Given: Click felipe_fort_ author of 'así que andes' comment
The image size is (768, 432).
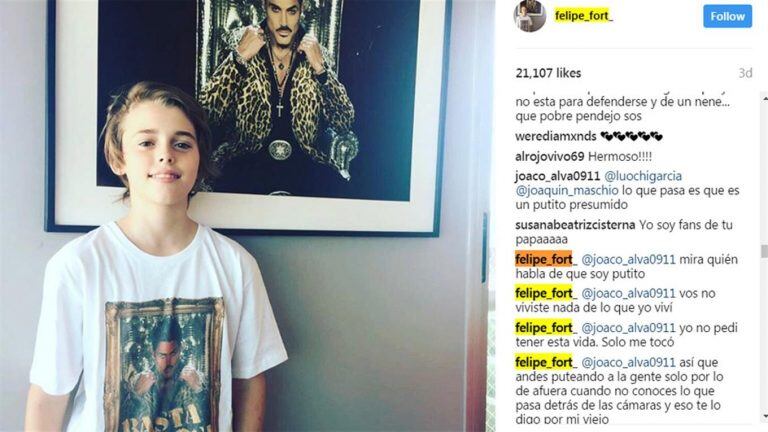Looking at the screenshot, I should tap(546, 362).
